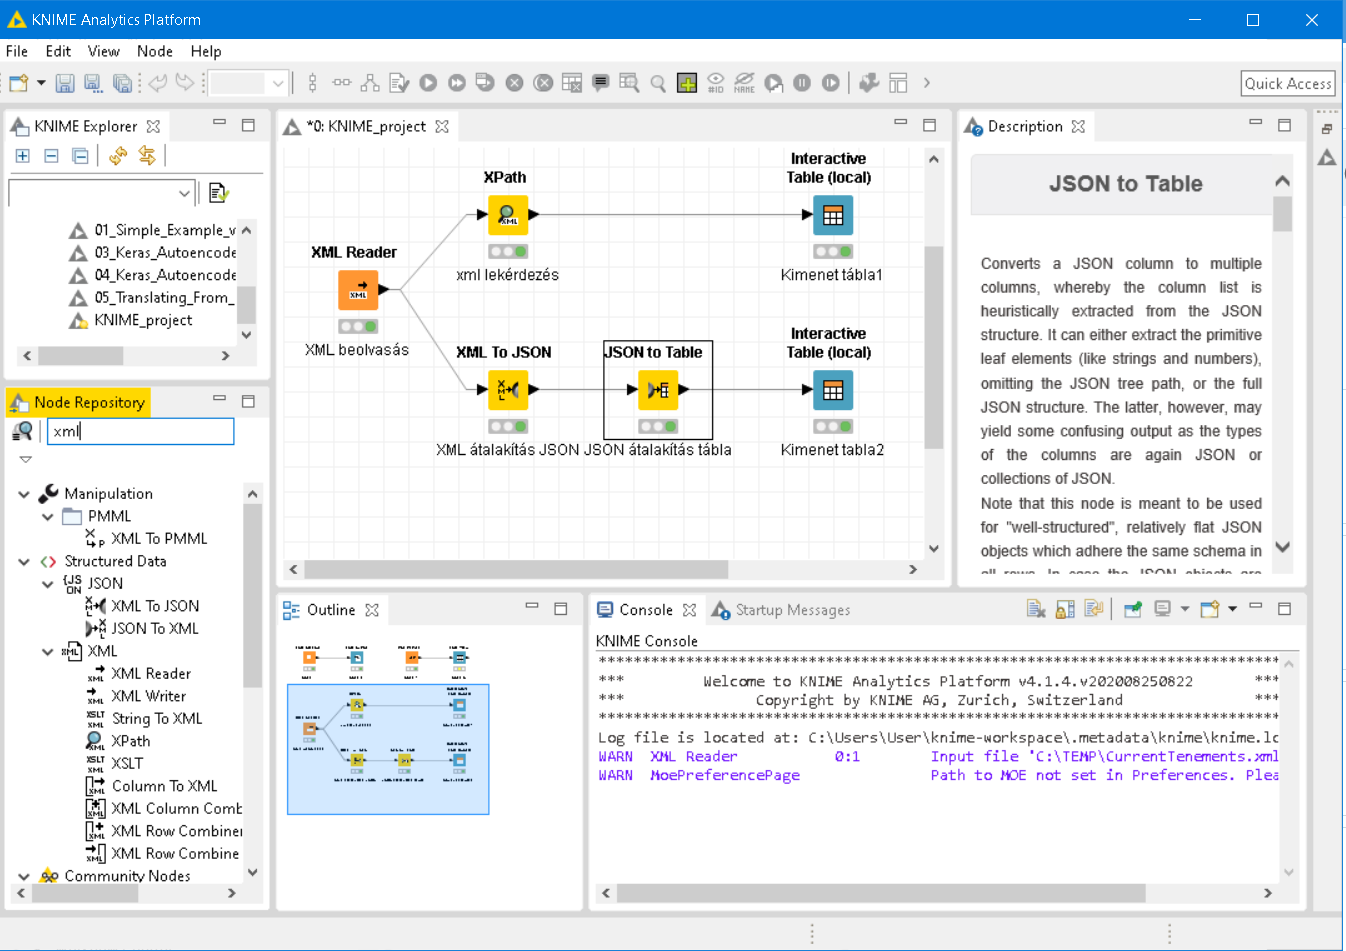Click the Step loop execution icon
Viewport: 1346px width, 951px height.
click(x=831, y=83)
